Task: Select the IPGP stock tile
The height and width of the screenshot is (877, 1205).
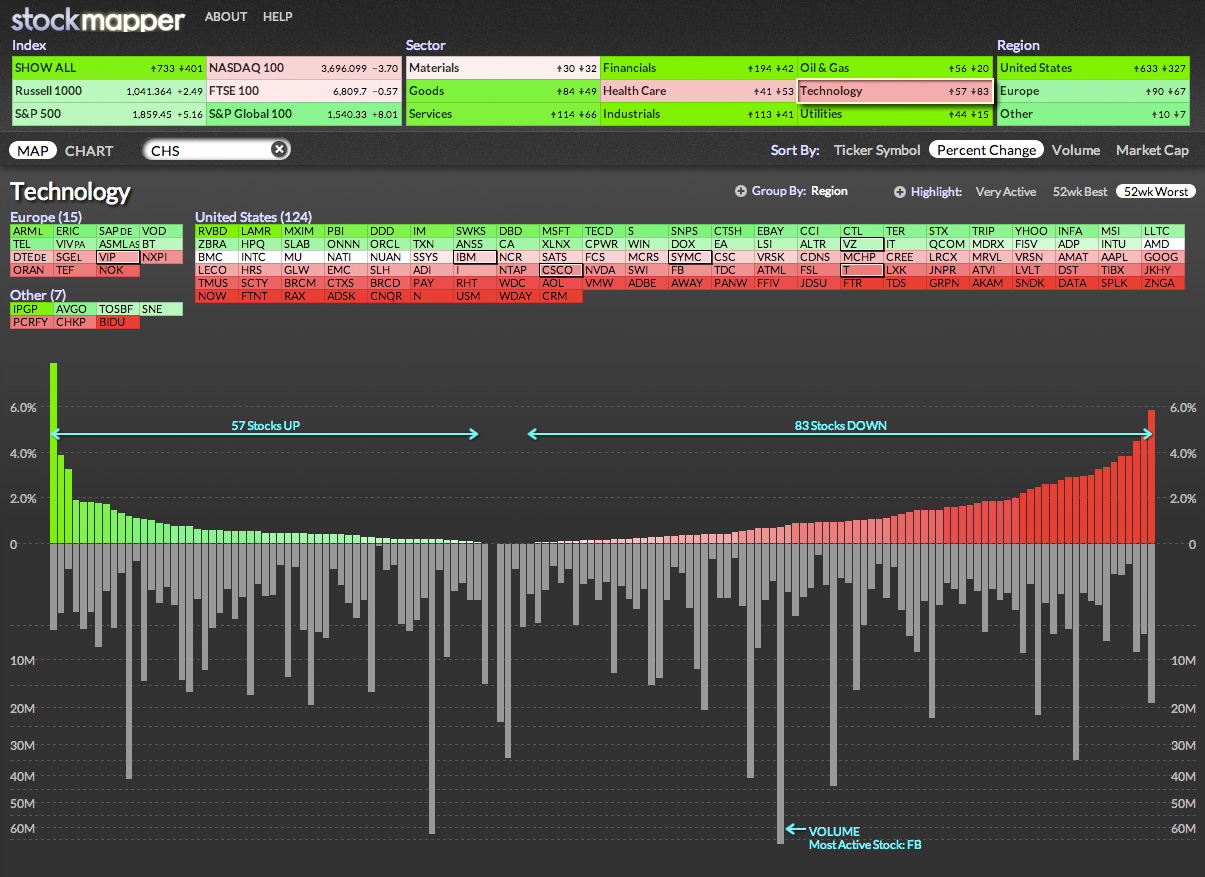Action: click(x=31, y=309)
